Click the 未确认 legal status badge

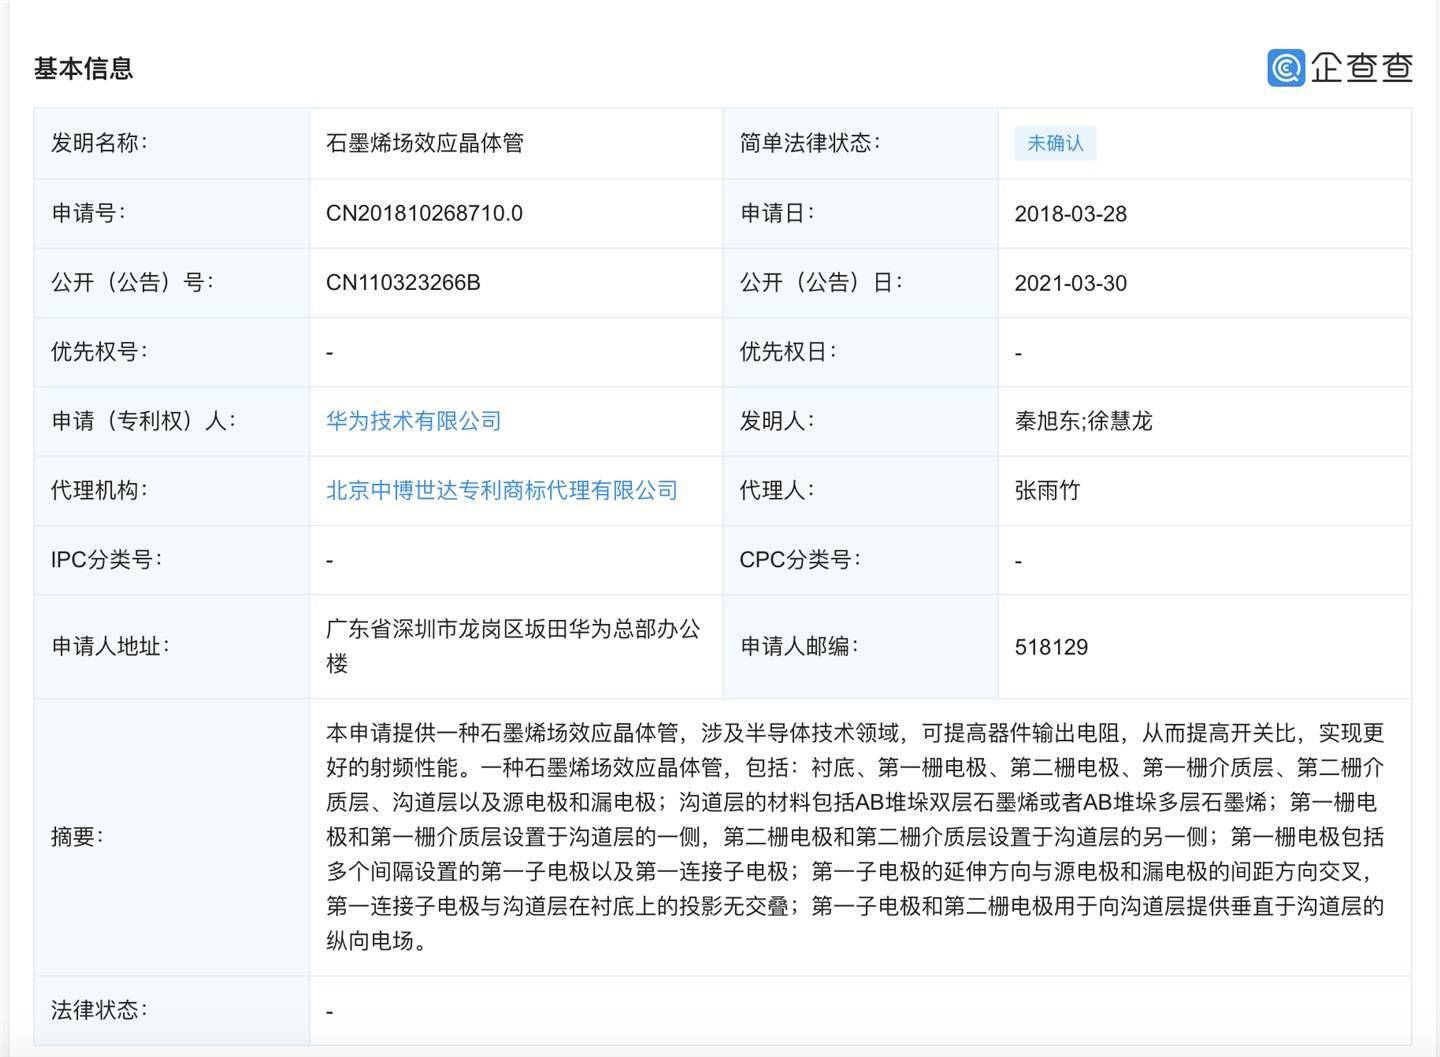1055,143
